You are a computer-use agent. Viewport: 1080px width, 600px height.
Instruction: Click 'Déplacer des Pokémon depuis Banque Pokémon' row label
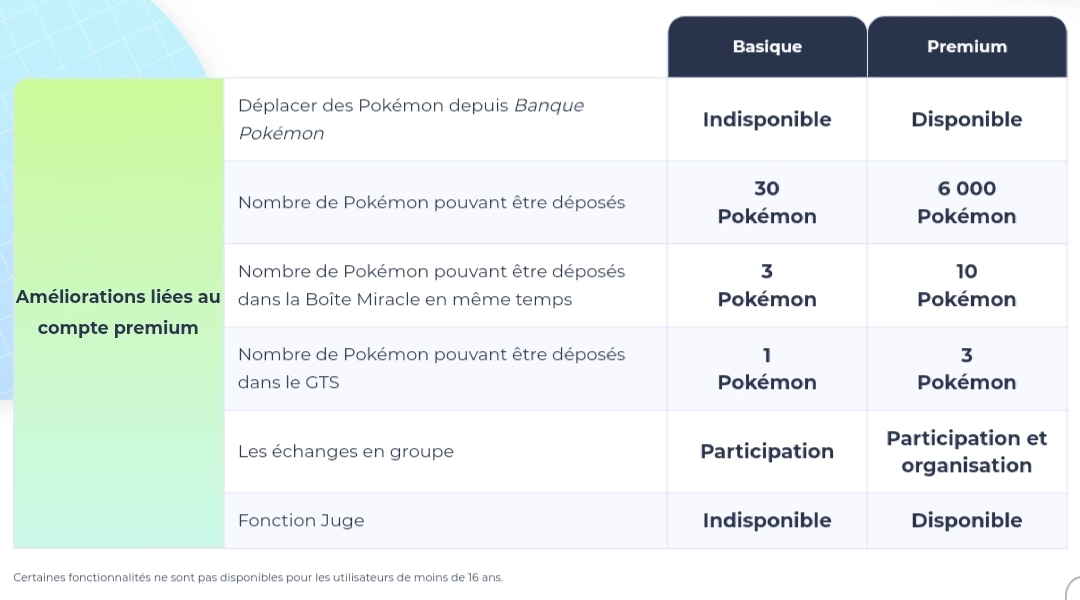(x=411, y=119)
